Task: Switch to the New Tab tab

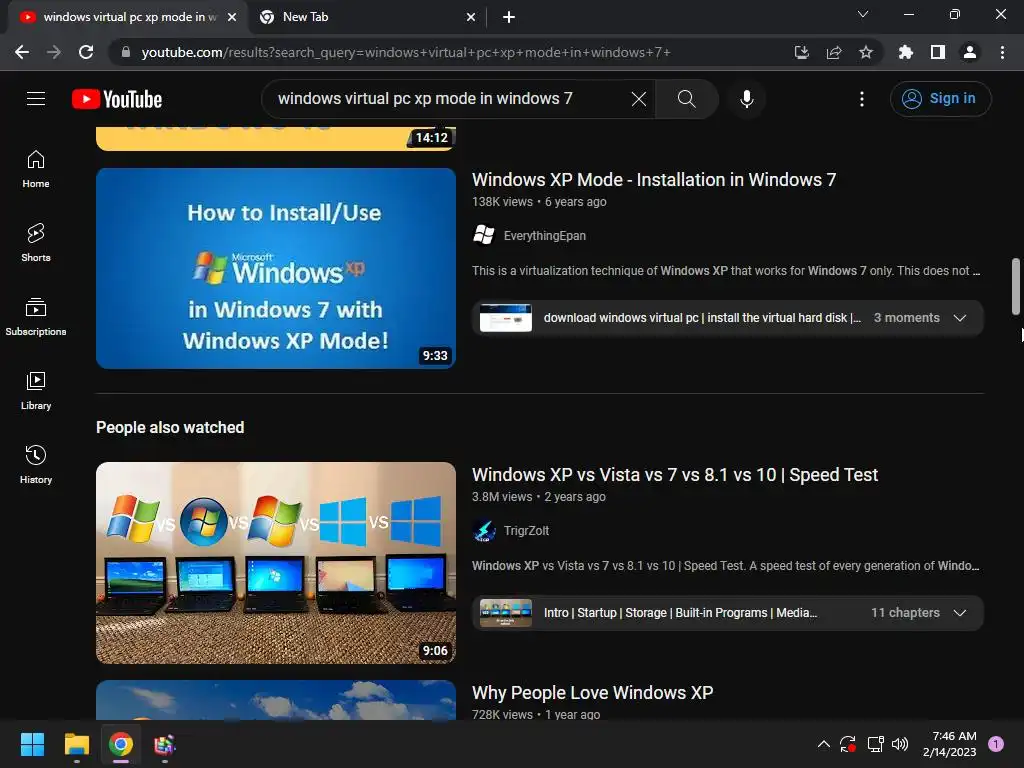Action: (x=367, y=18)
